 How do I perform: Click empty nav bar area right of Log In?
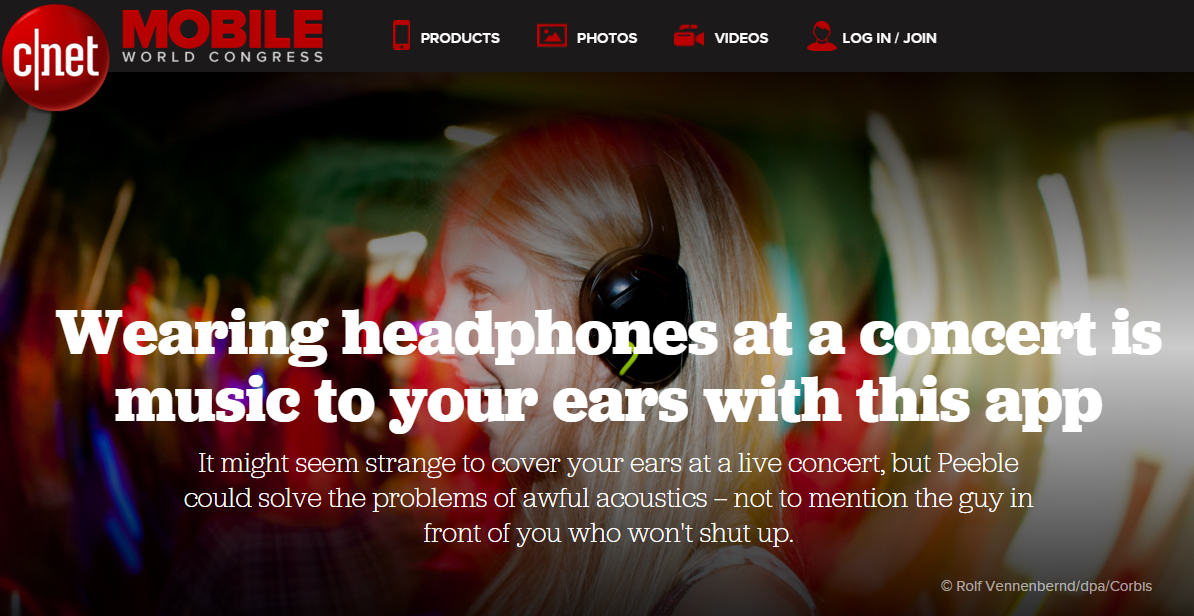click(1066, 36)
